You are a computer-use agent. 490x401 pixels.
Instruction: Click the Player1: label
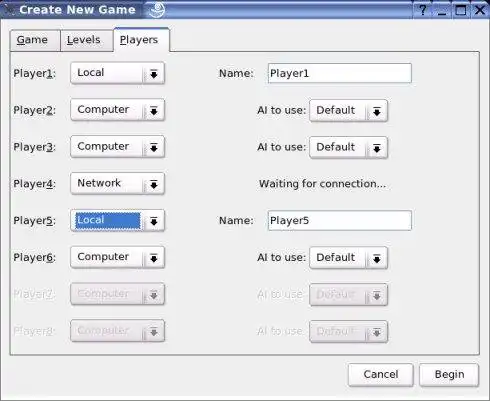(34, 73)
